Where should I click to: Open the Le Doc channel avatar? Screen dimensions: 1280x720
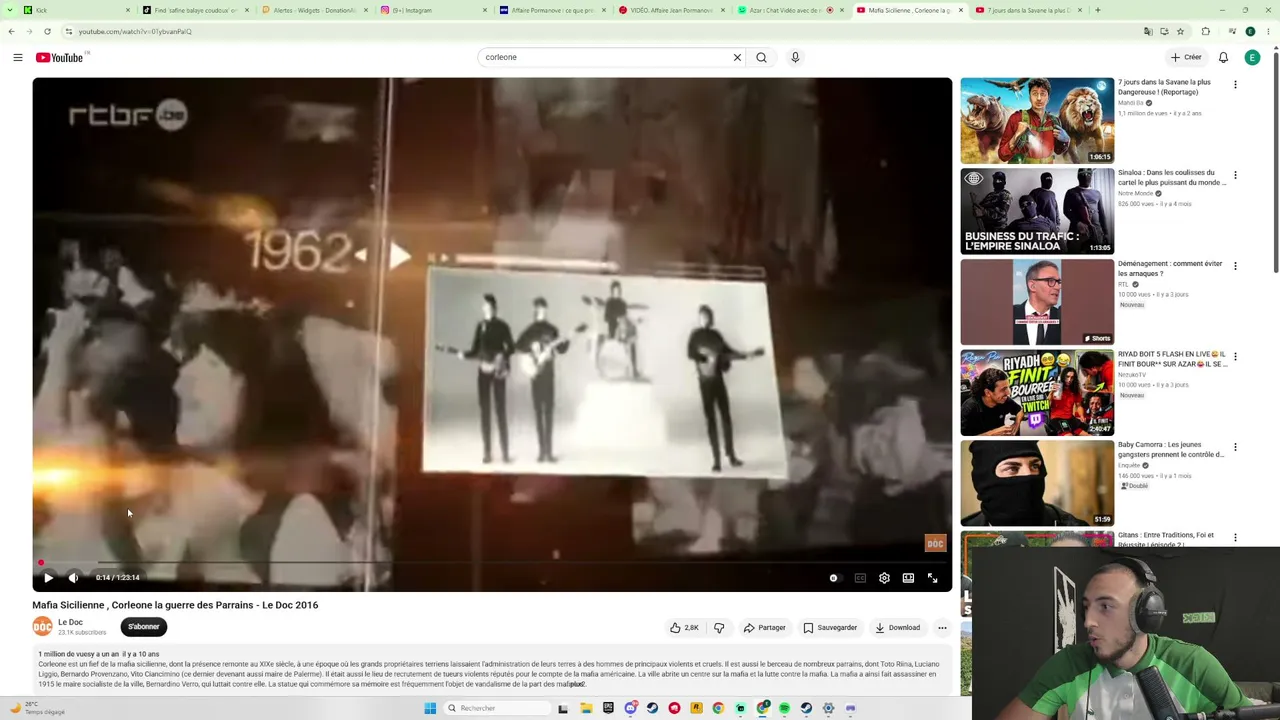pyautogui.click(x=42, y=627)
